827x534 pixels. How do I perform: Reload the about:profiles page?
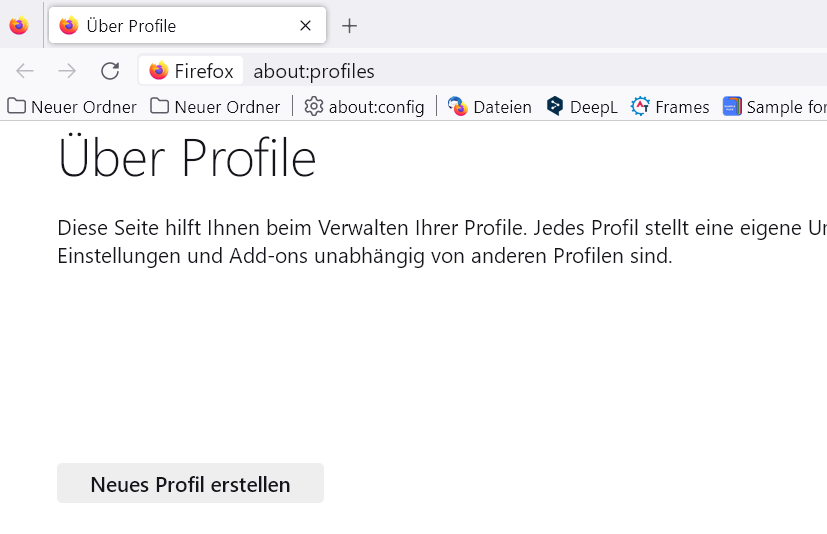tap(110, 71)
